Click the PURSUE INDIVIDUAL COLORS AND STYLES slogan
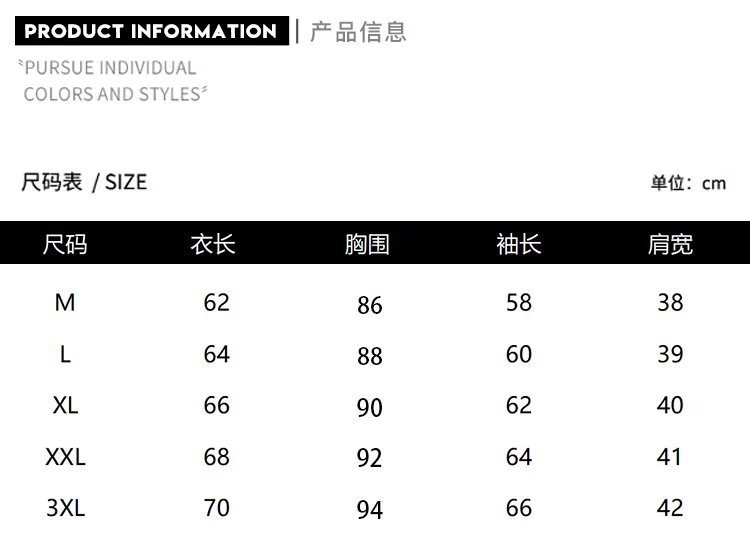This screenshot has width=750, height=549. (x=113, y=81)
